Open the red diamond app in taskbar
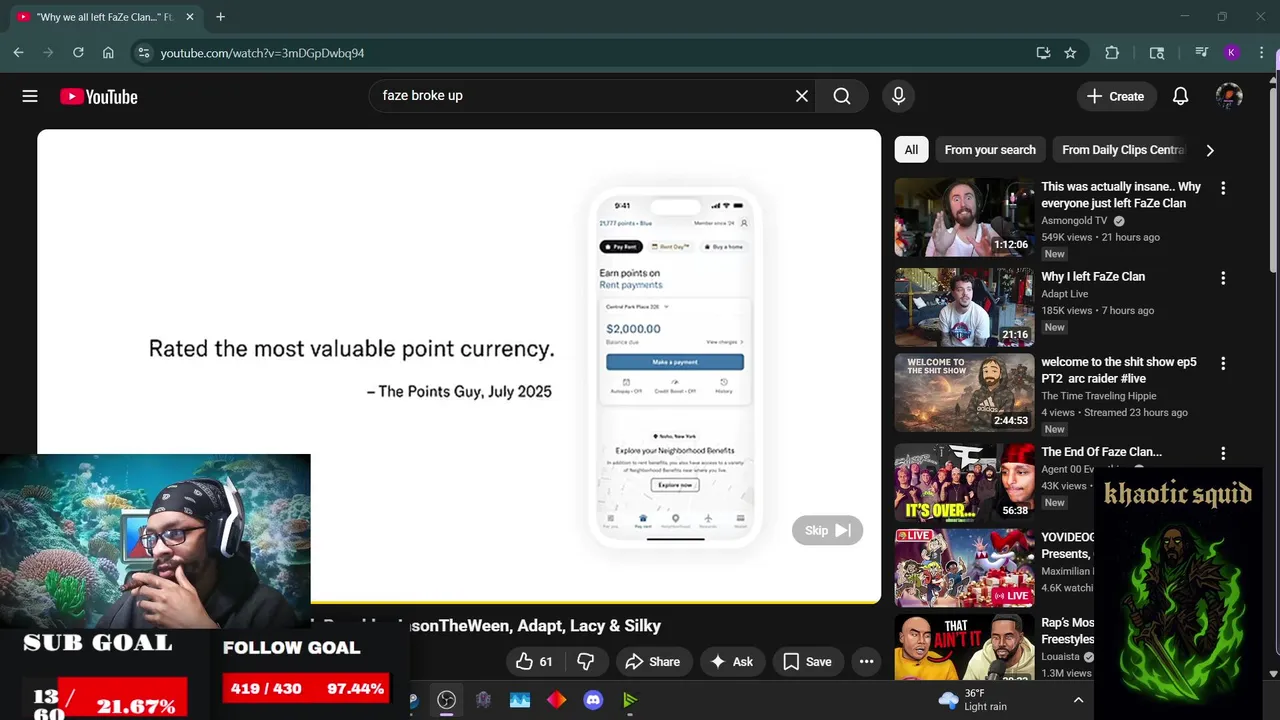Image resolution: width=1280 pixels, height=720 pixels. (x=557, y=700)
